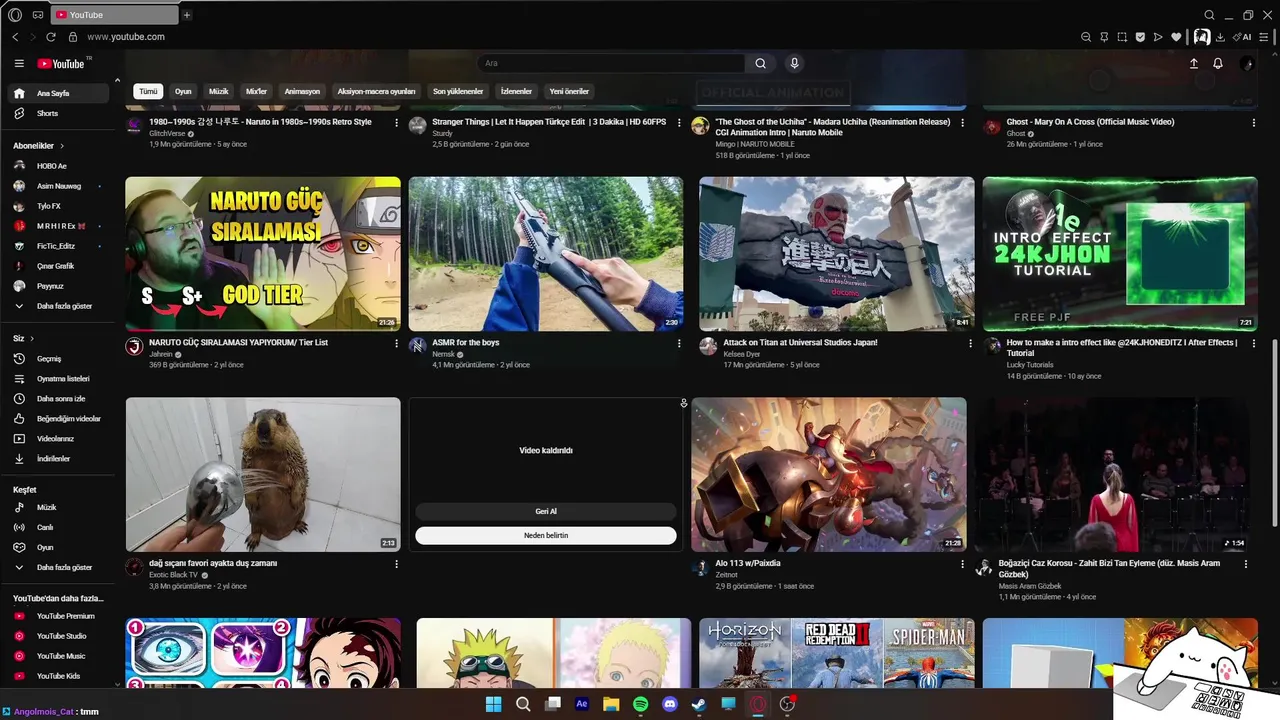Select the Aksiyon-macera oyunları chip
The height and width of the screenshot is (720, 1280).
(376, 91)
